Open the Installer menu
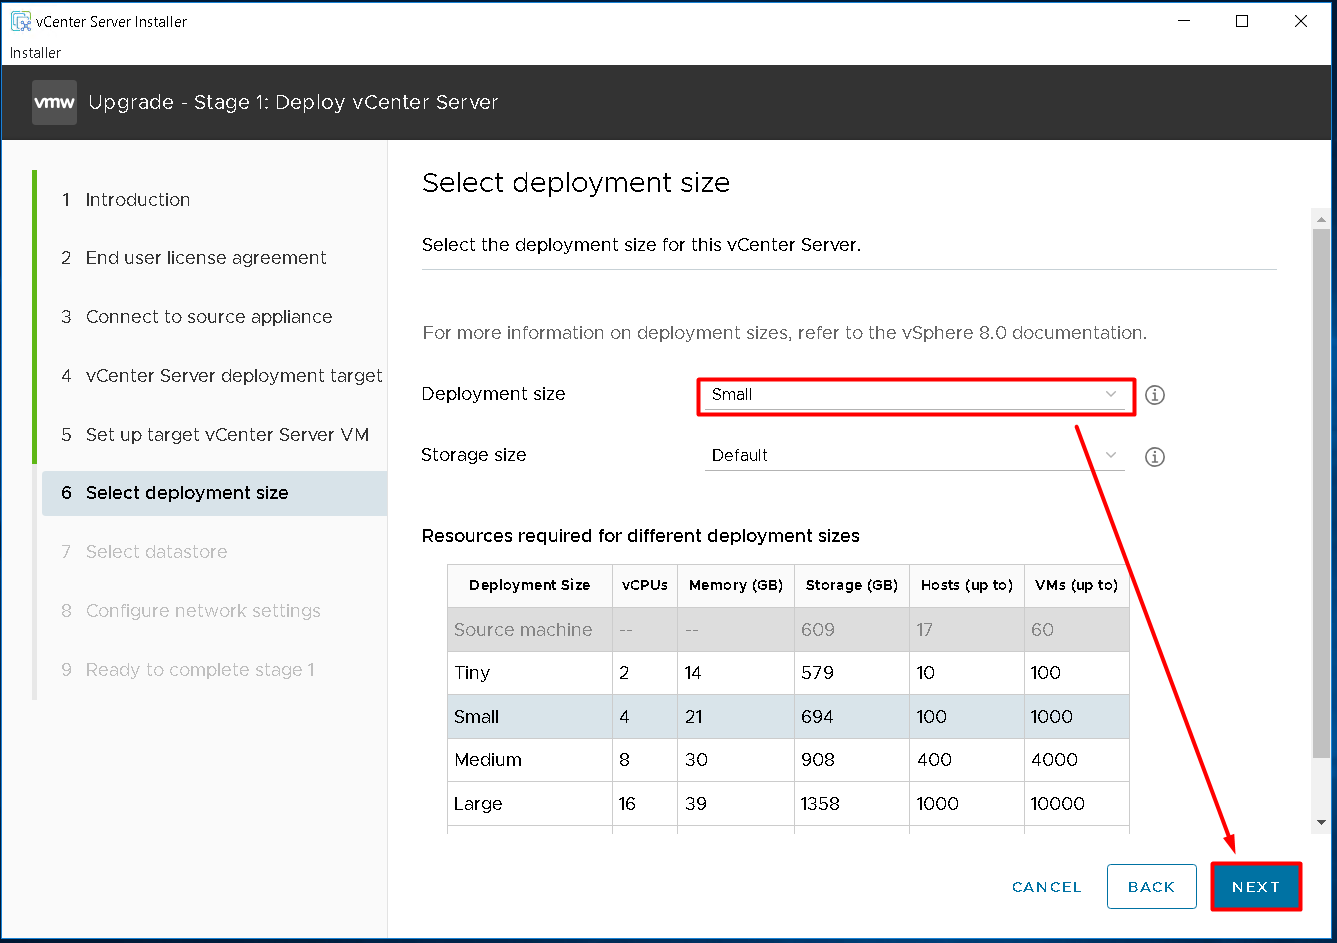Image resolution: width=1337 pixels, height=943 pixels. click(x=35, y=53)
